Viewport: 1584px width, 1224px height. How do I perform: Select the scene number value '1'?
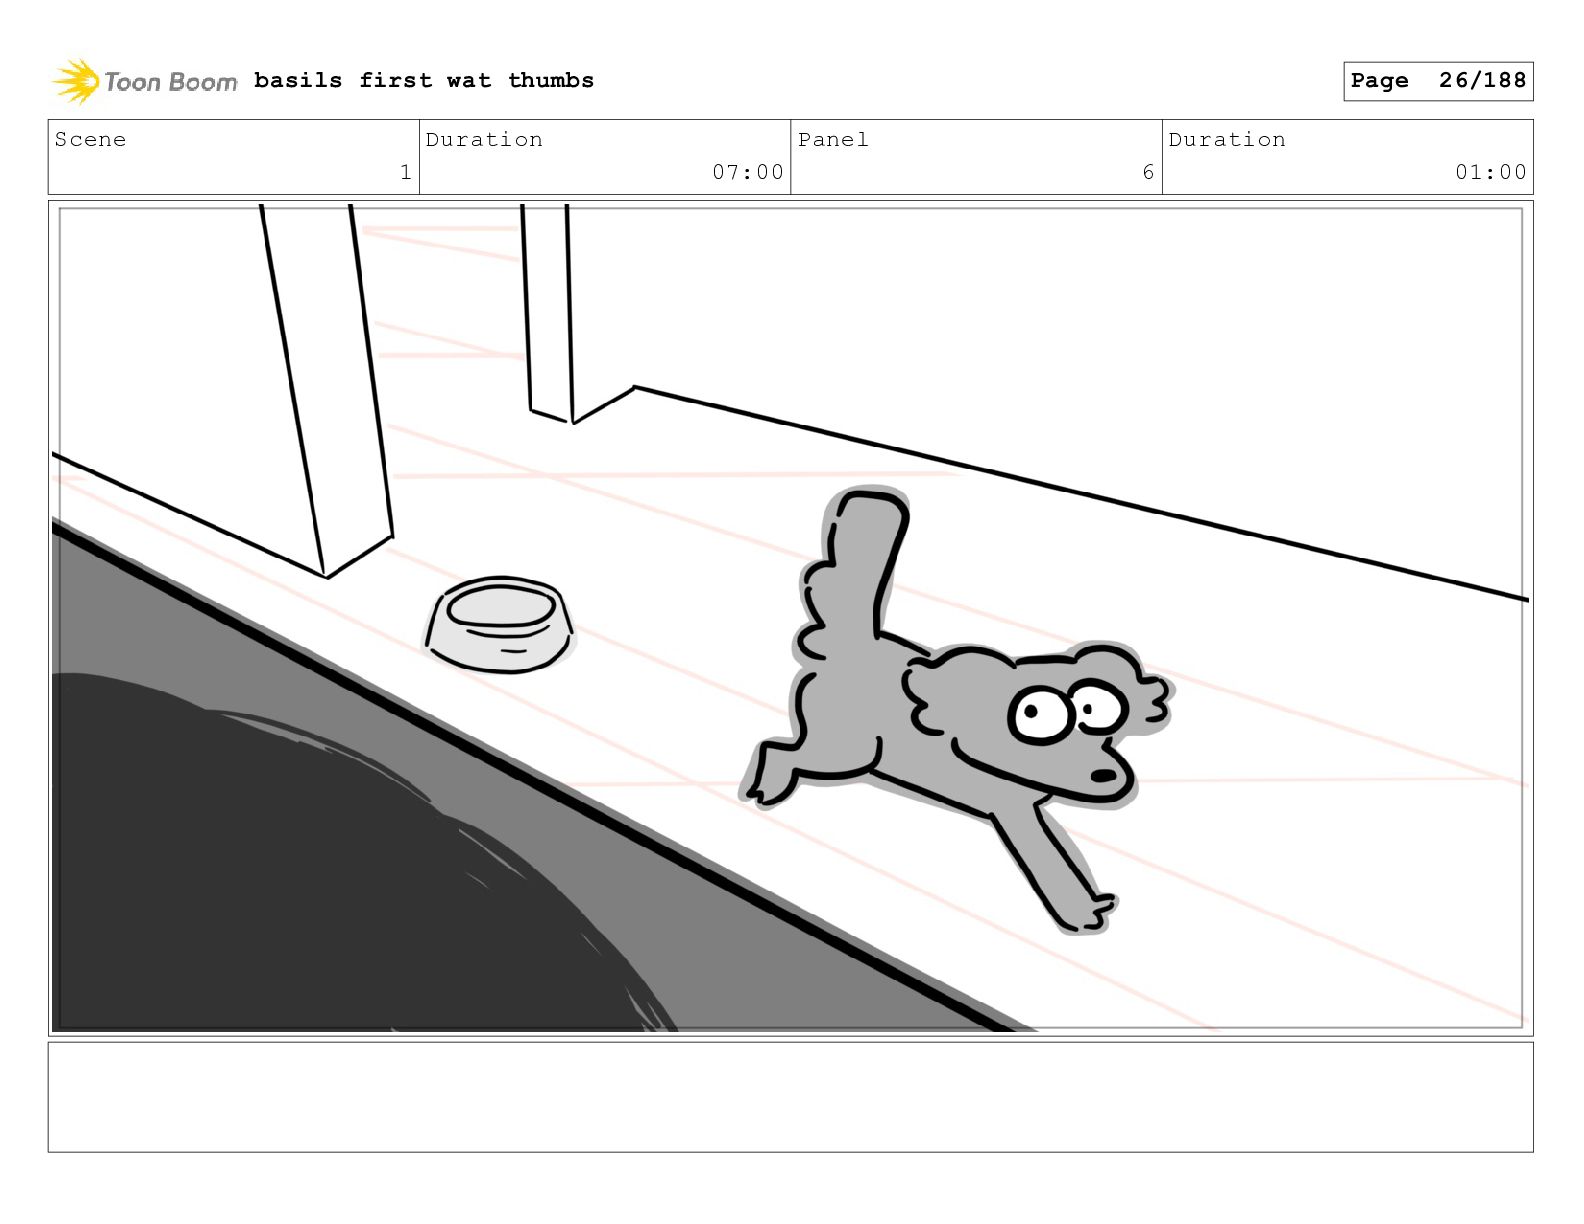click(405, 172)
